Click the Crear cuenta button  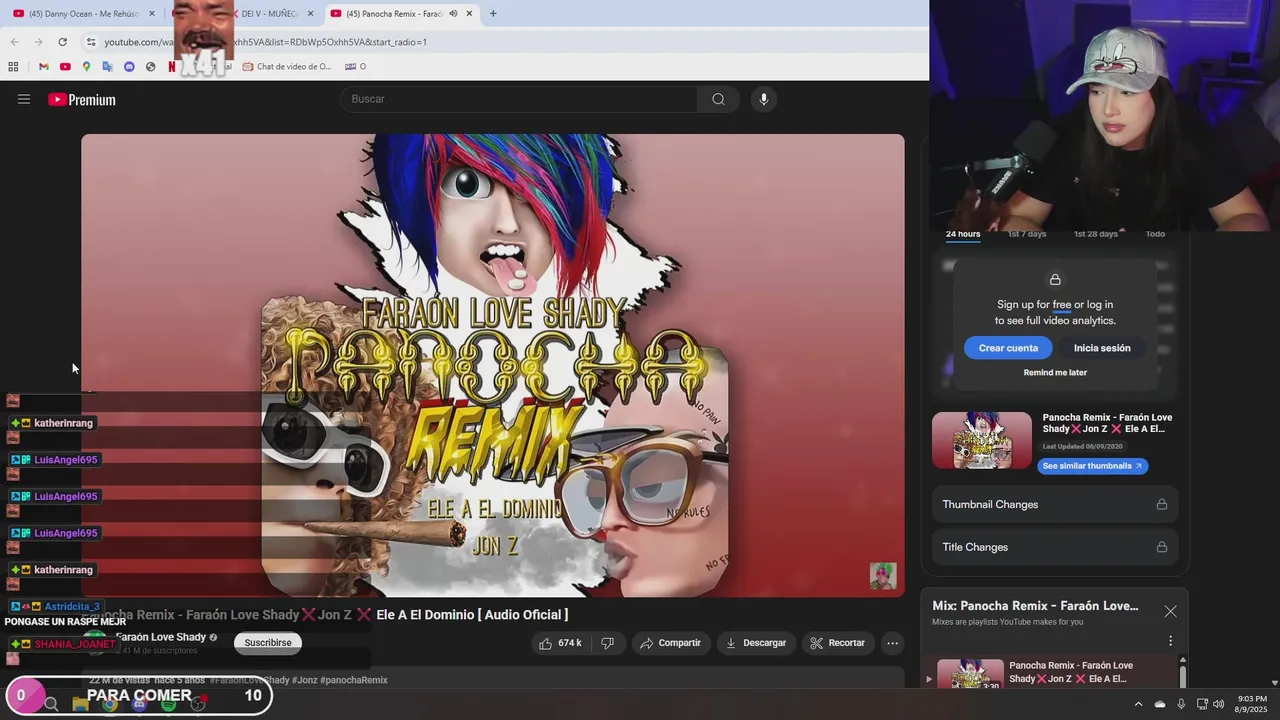tap(1008, 348)
